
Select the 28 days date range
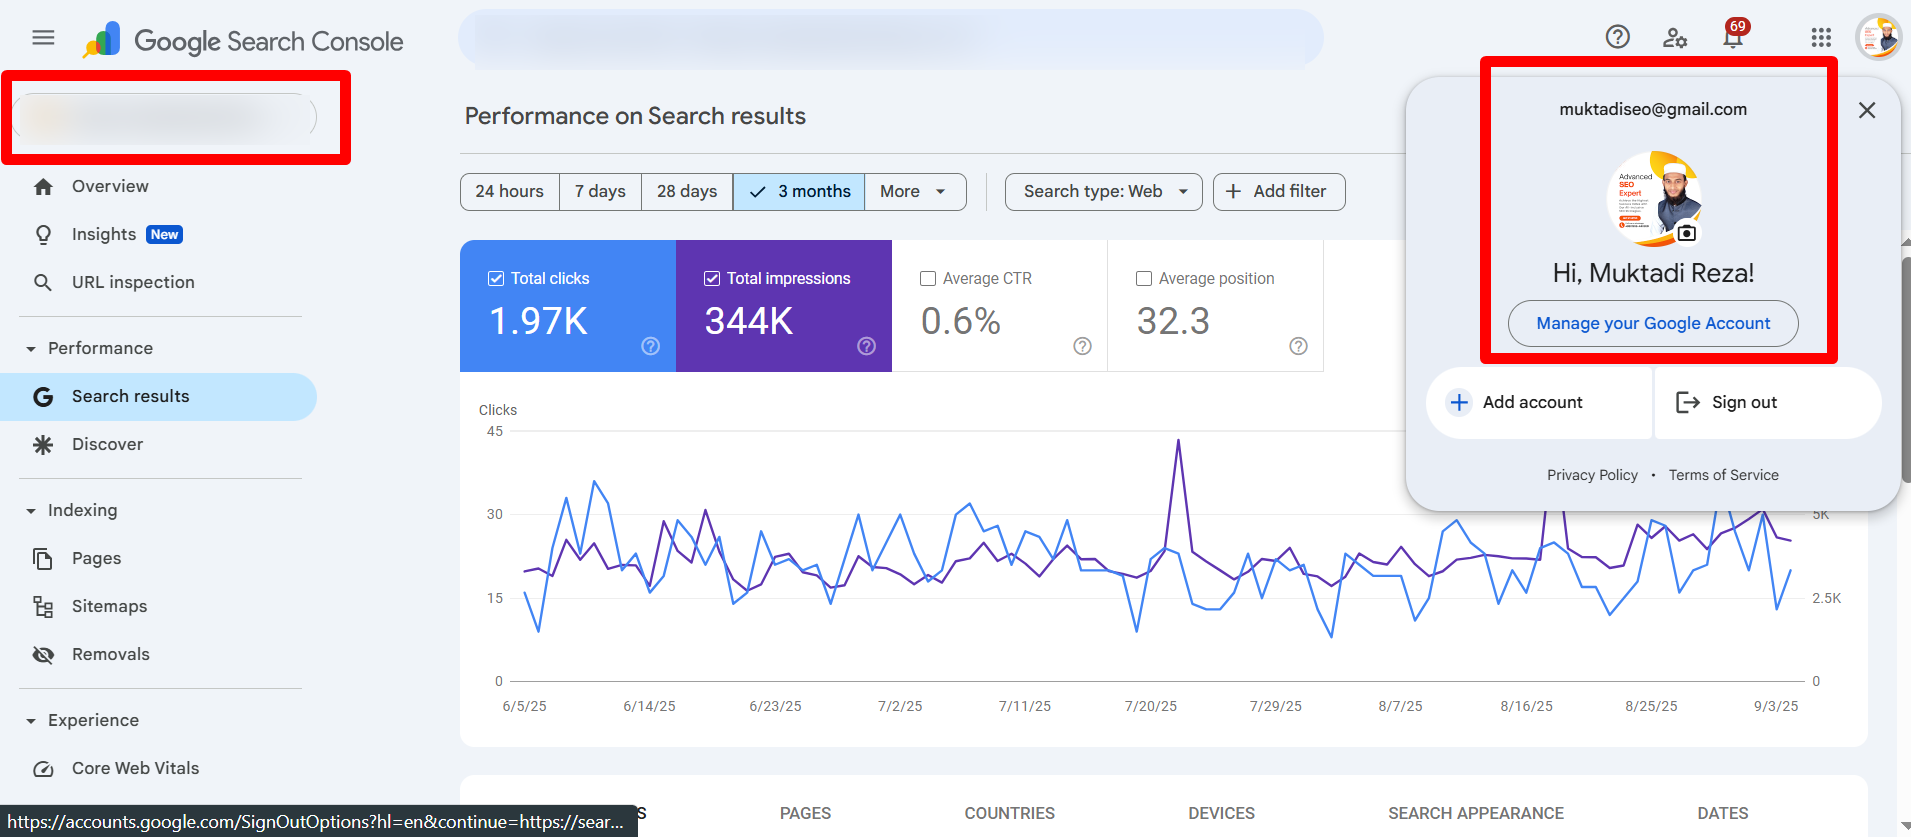coord(687,191)
